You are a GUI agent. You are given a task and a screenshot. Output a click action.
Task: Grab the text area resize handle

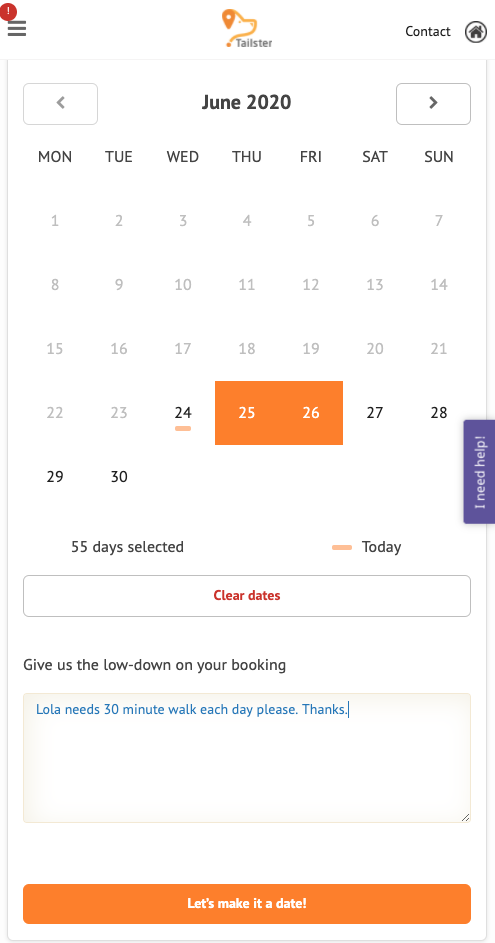point(465,817)
